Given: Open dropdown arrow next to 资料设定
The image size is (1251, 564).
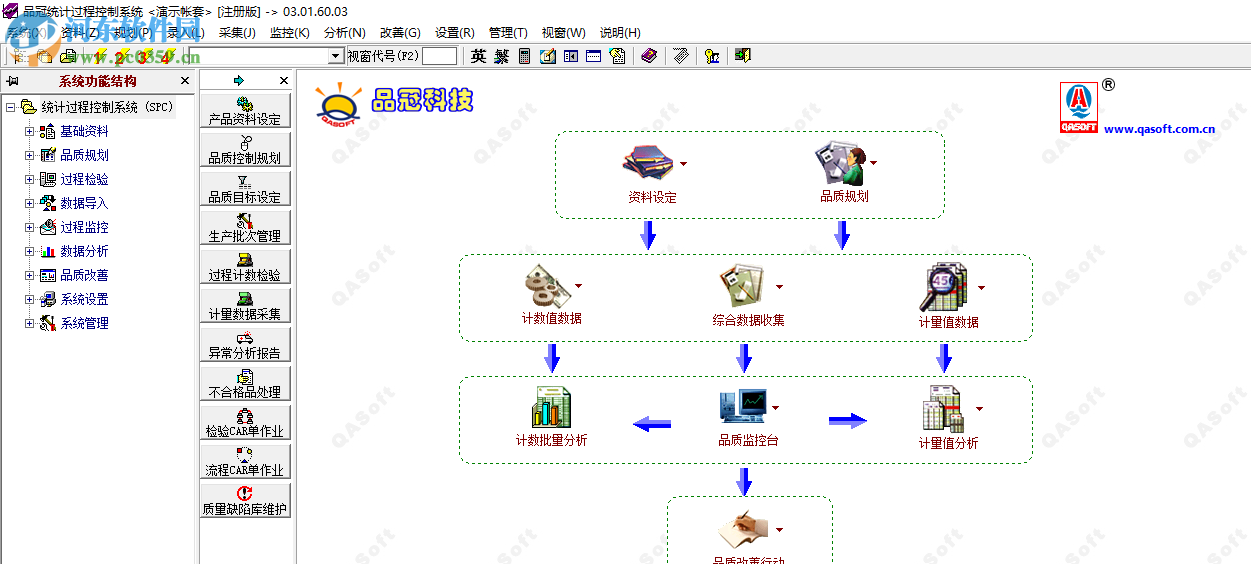Looking at the screenshot, I should tap(684, 164).
